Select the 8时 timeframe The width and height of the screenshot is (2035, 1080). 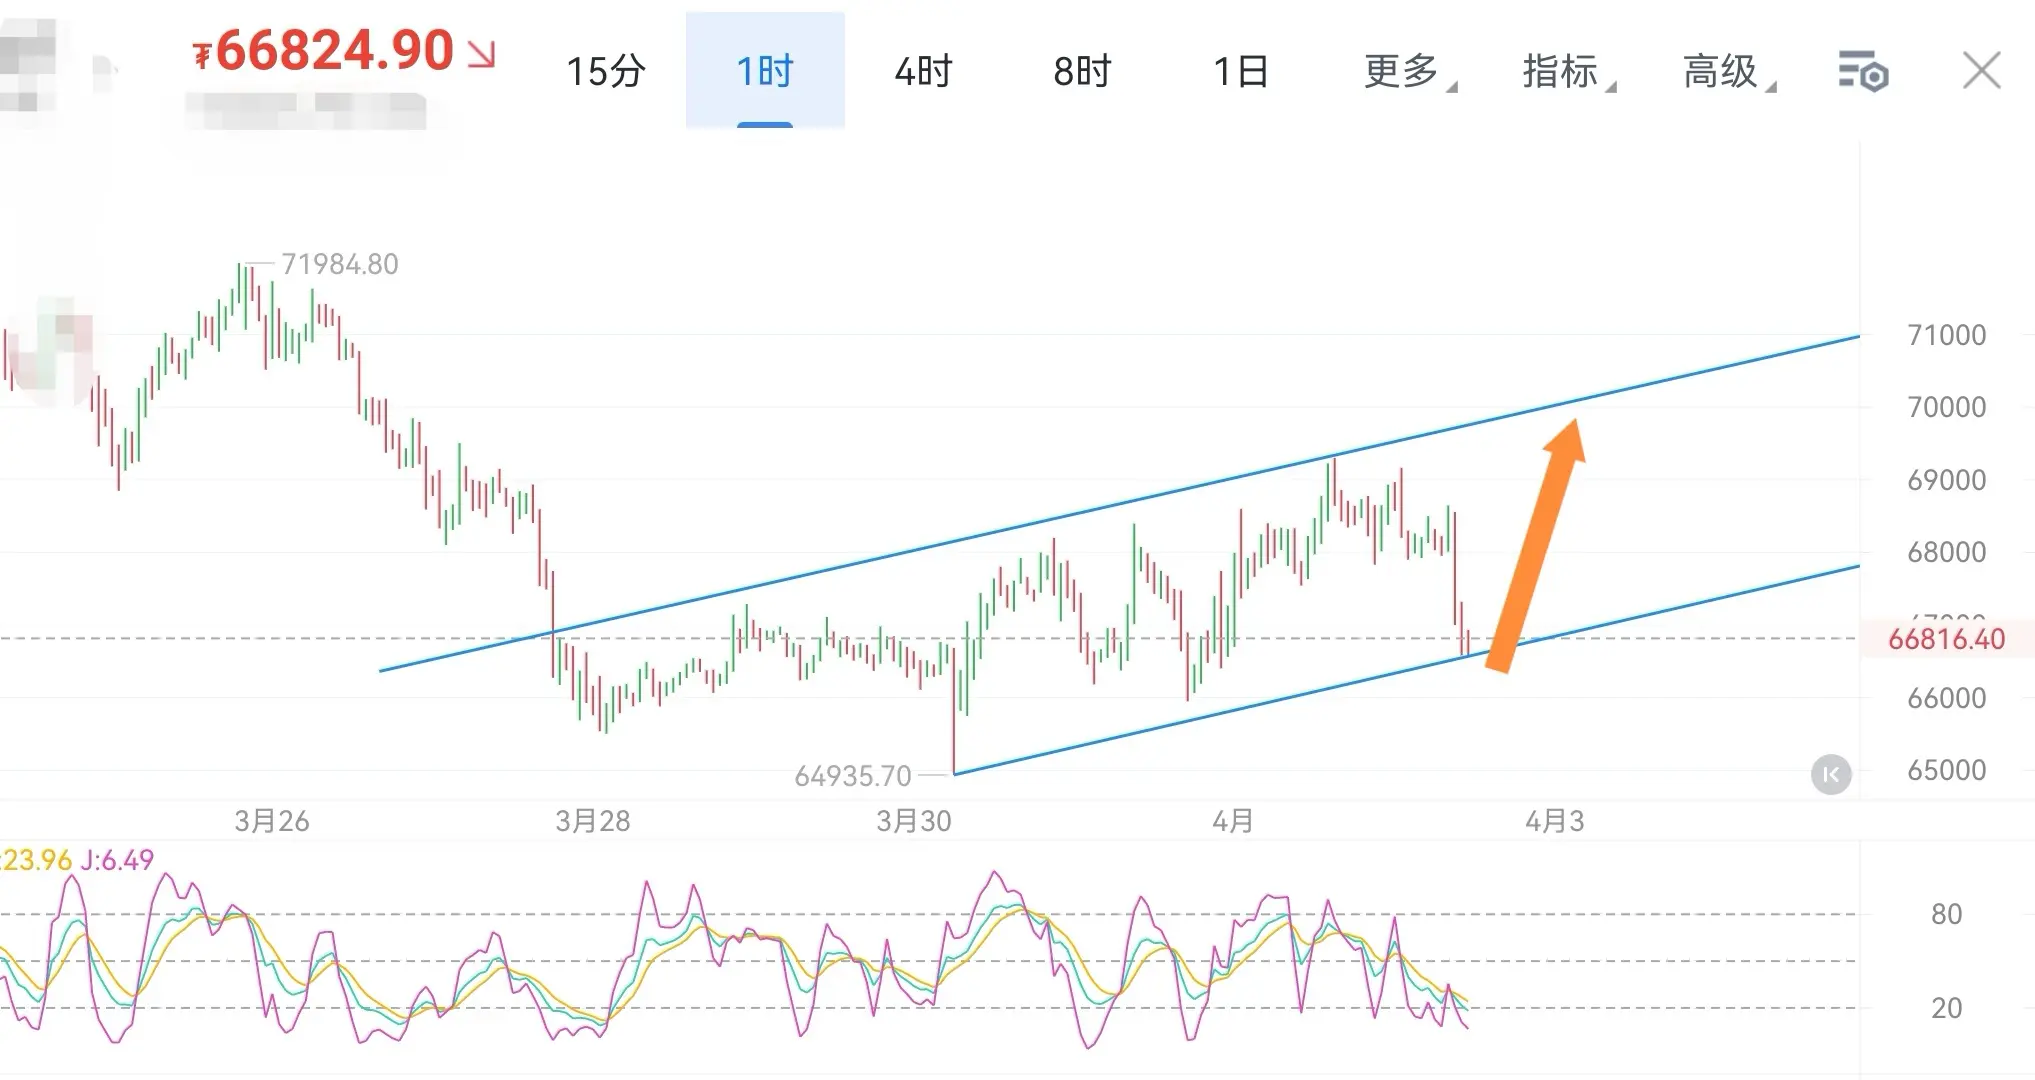1082,71
